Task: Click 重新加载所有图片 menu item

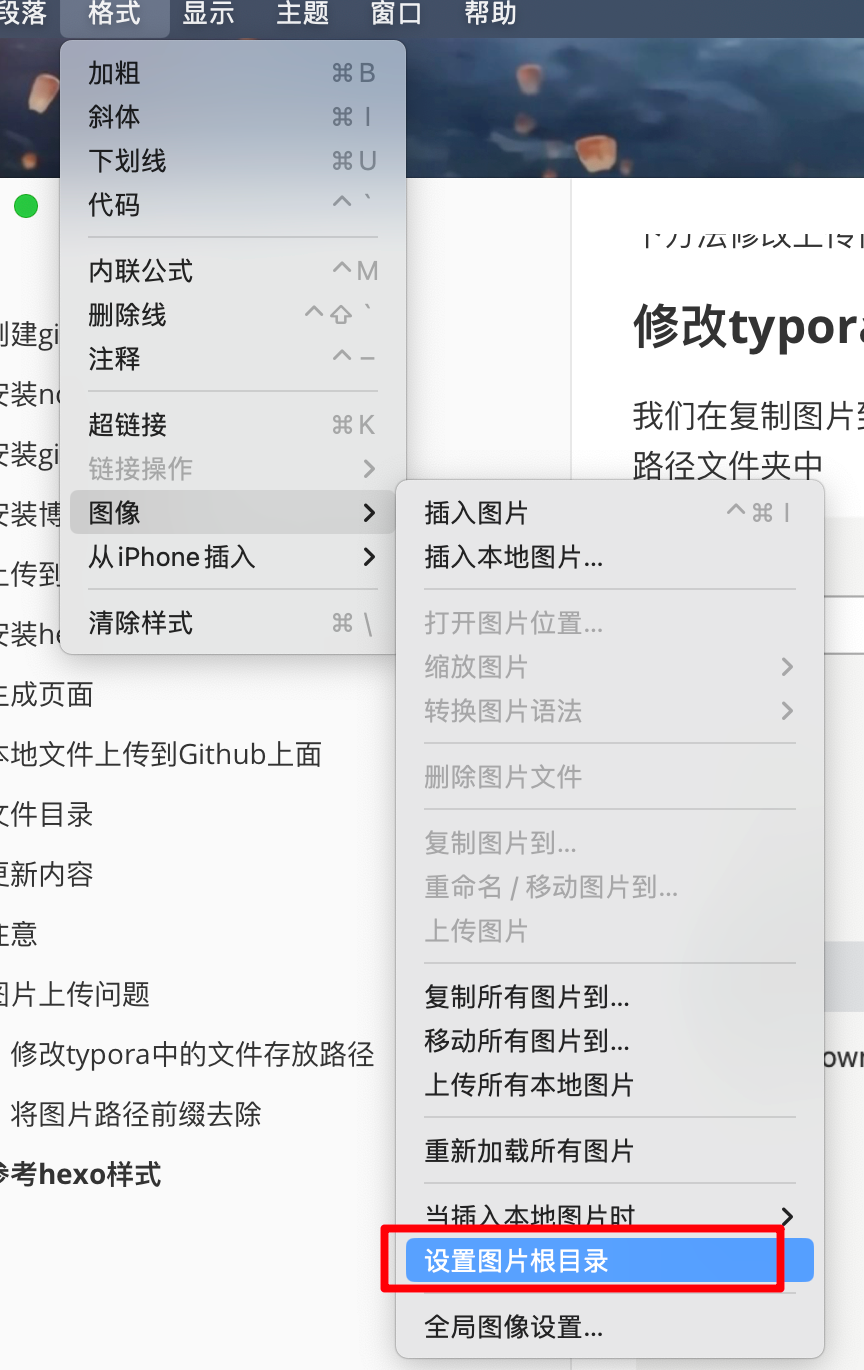Action: click(529, 1151)
